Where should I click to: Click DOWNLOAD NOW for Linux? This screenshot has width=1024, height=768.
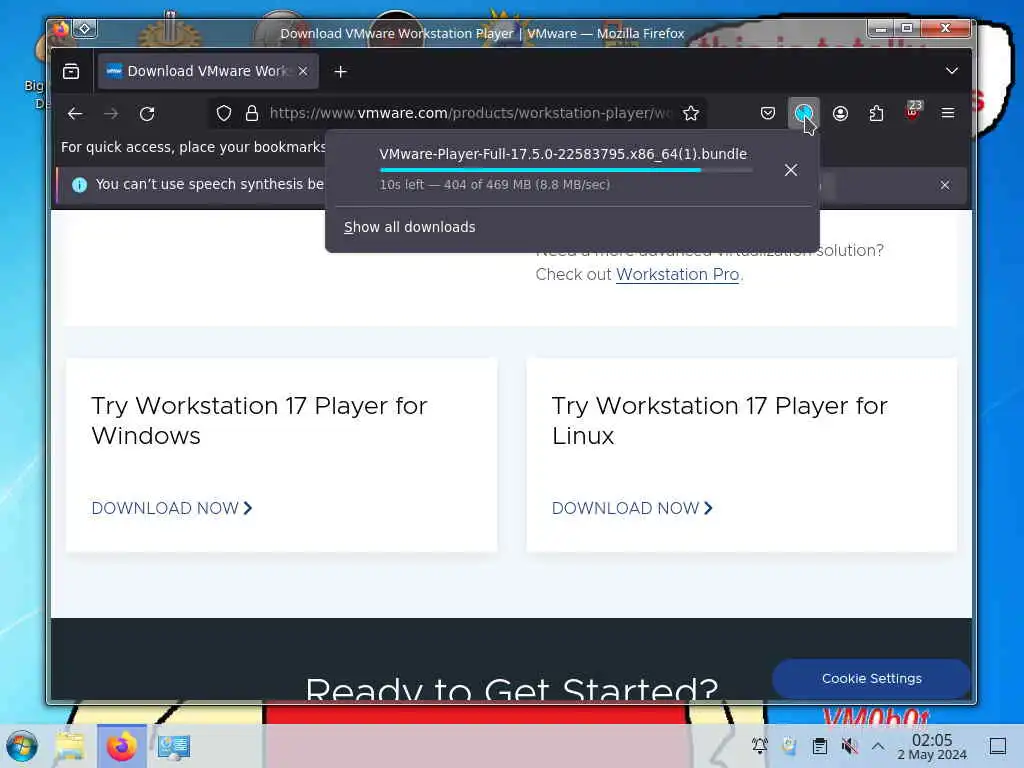[x=632, y=508]
